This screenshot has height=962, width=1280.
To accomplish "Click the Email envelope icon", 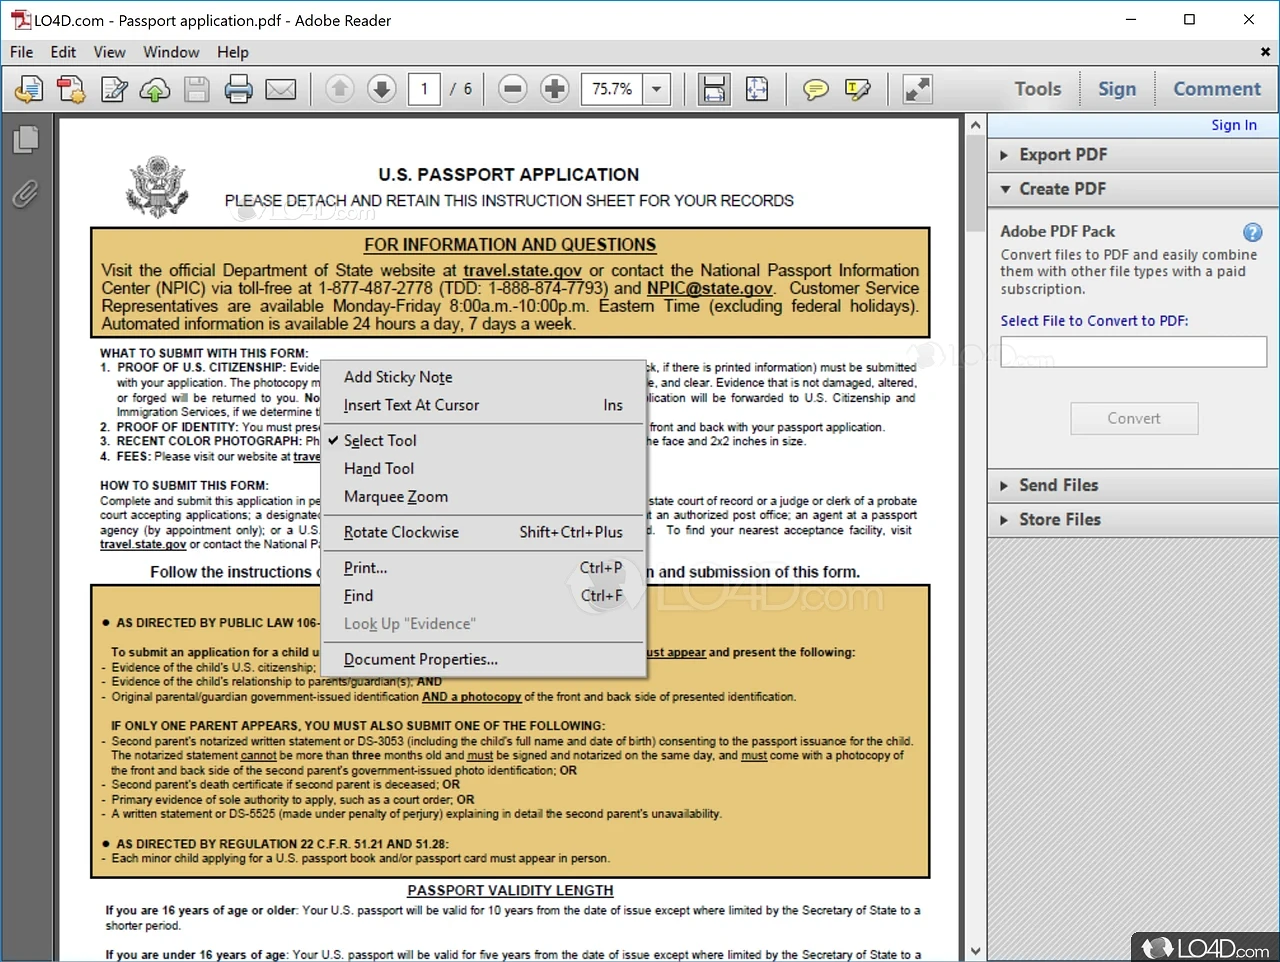I will coord(280,89).
